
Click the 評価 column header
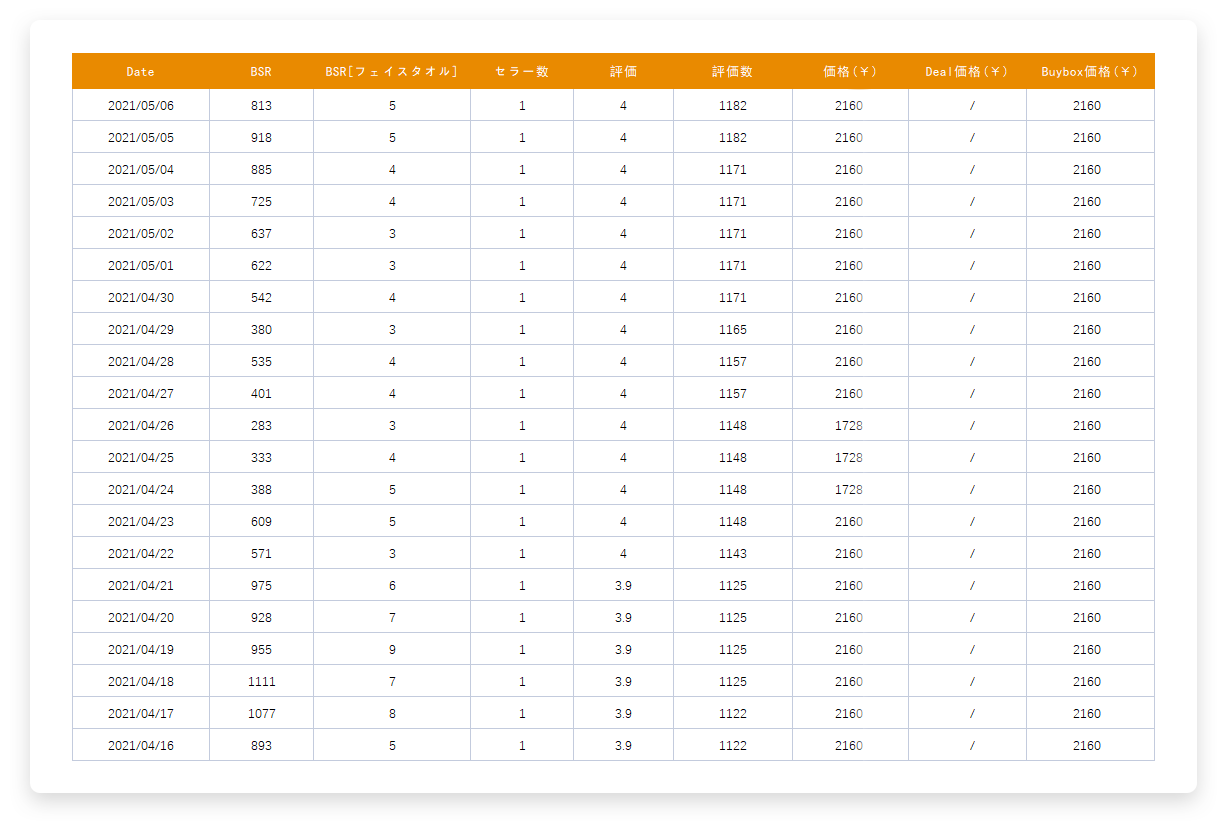tap(623, 72)
